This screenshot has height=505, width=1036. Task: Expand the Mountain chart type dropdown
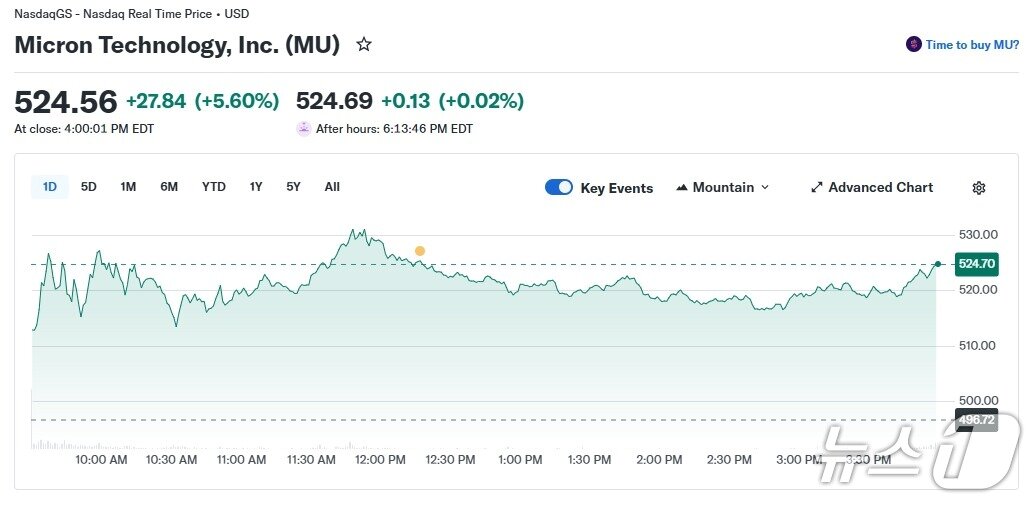pos(765,188)
